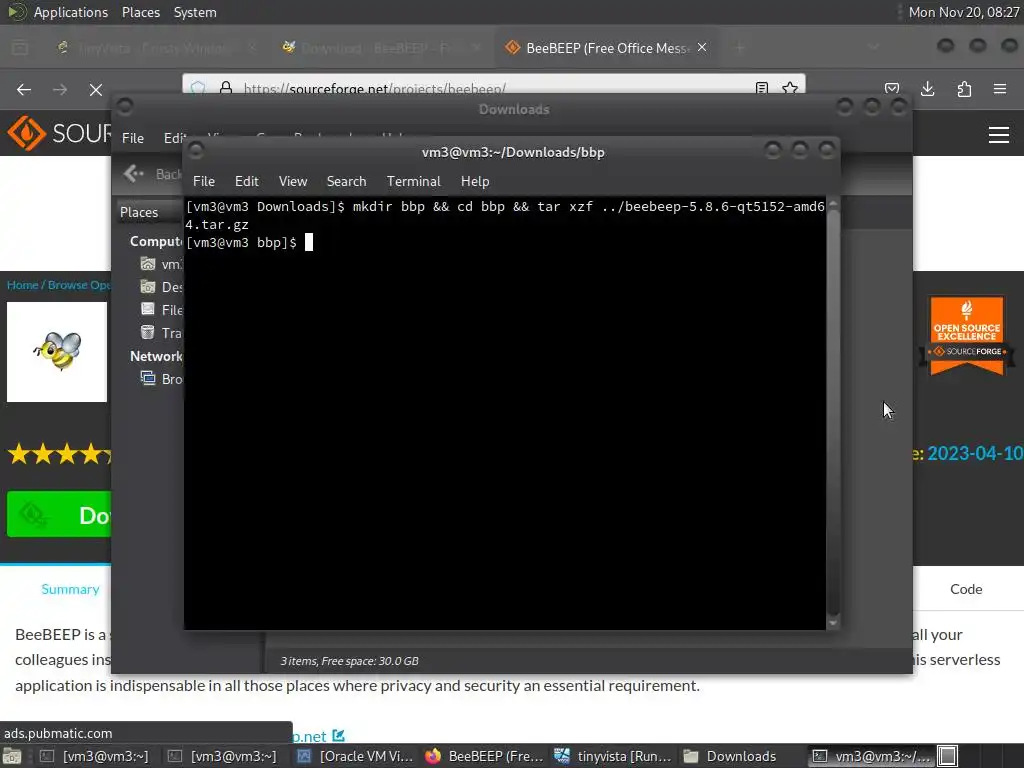Image resolution: width=1024 pixels, height=768 pixels.
Task: Click the SourceForge logo
Action: (x=59, y=133)
